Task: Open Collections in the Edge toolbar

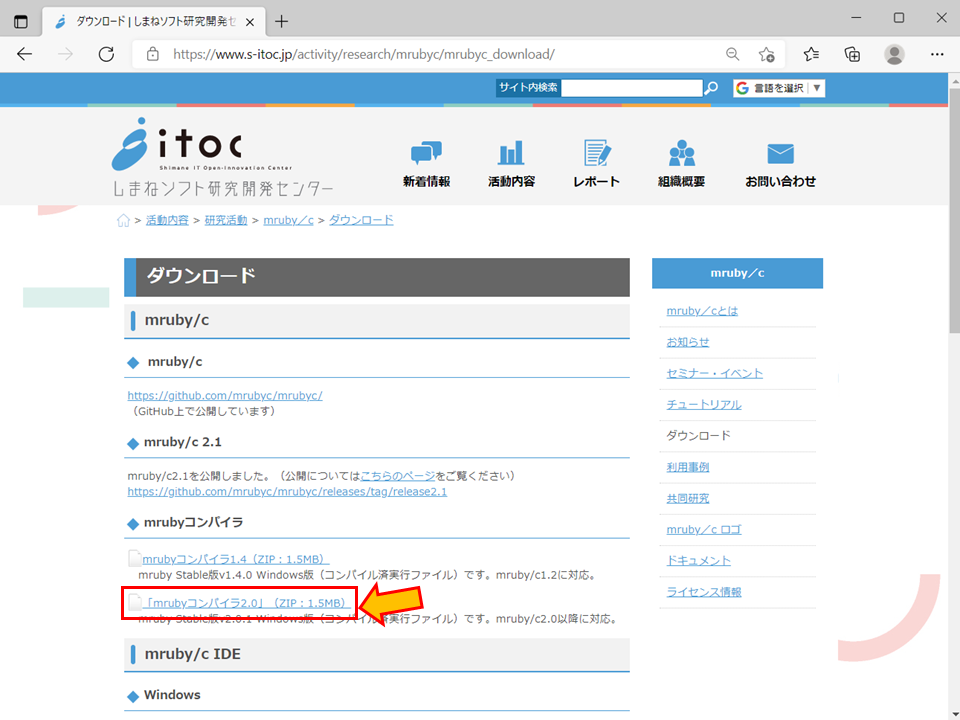Action: tap(851, 54)
